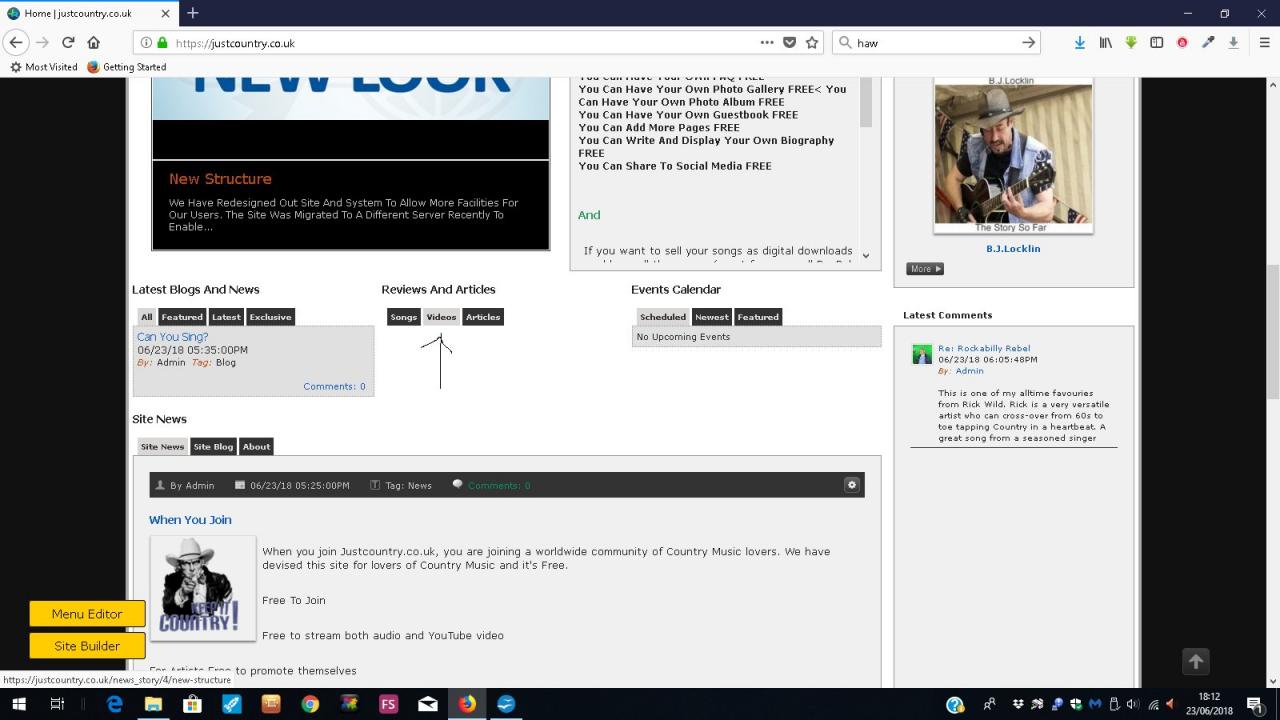Open Google Chrome from the taskbar
This screenshot has width=1280, height=720.
310,704
